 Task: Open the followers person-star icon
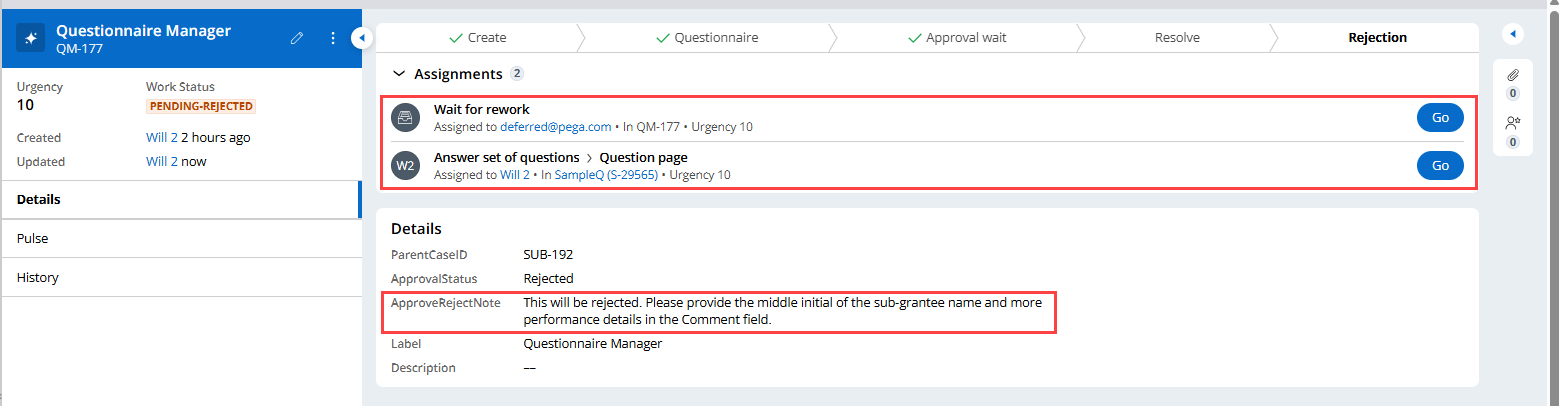click(x=1513, y=124)
